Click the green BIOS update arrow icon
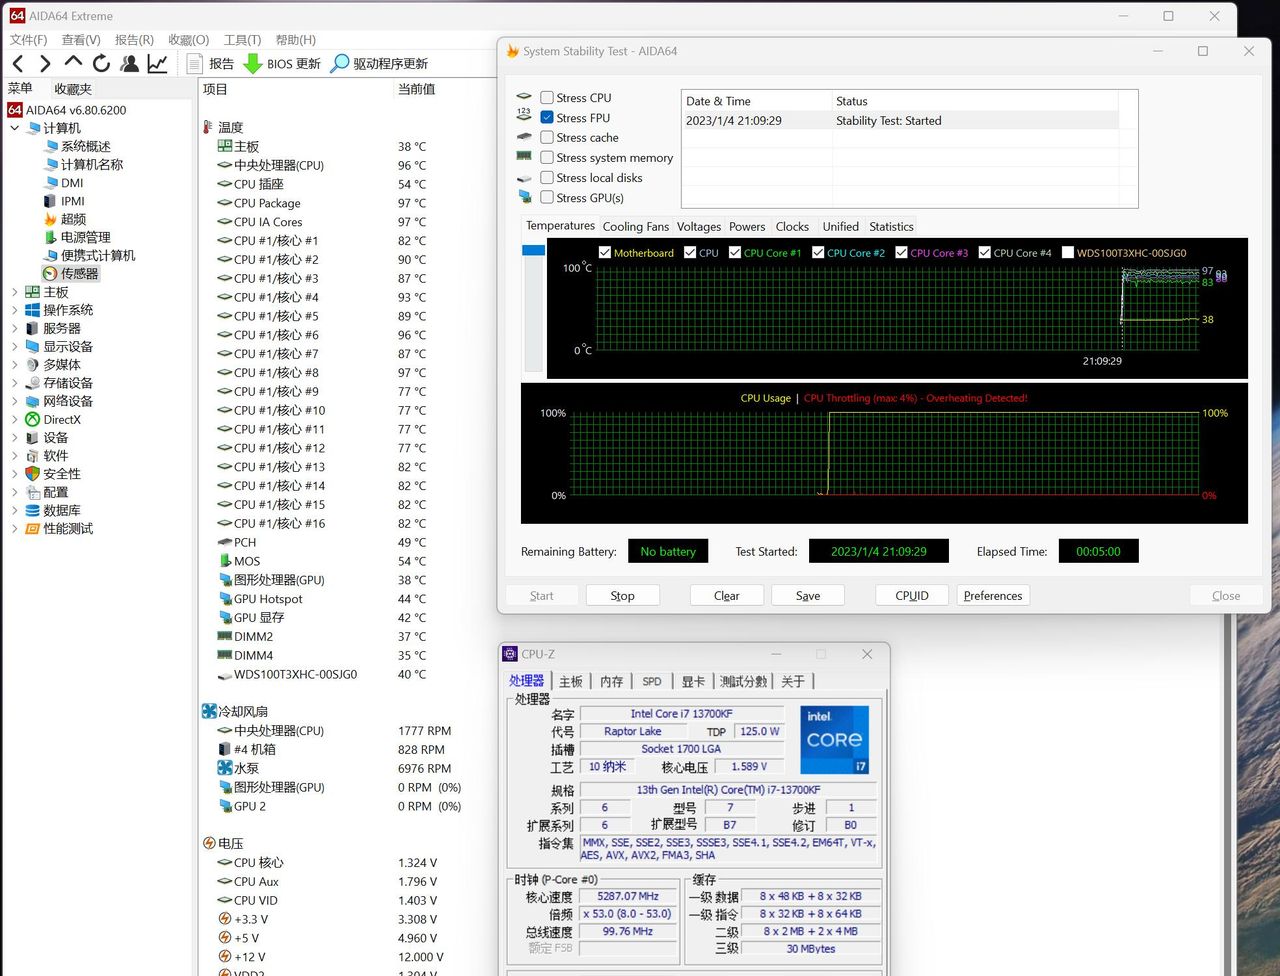The image size is (1280, 976). pyautogui.click(x=253, y=63)
